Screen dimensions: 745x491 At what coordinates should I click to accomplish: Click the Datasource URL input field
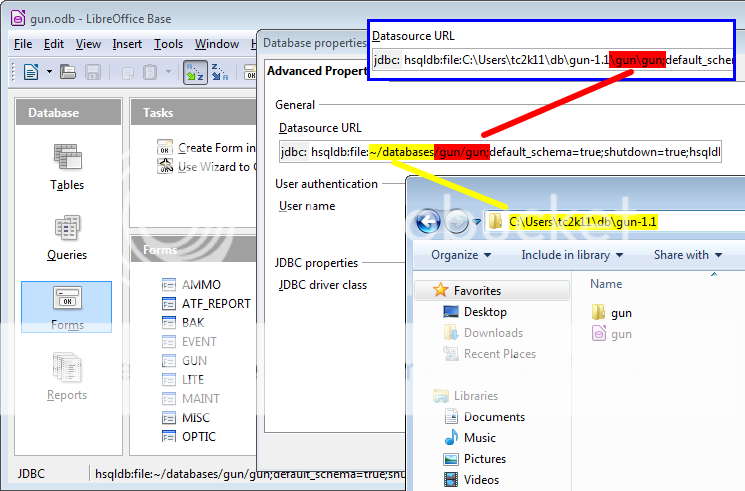coord(500,153)
